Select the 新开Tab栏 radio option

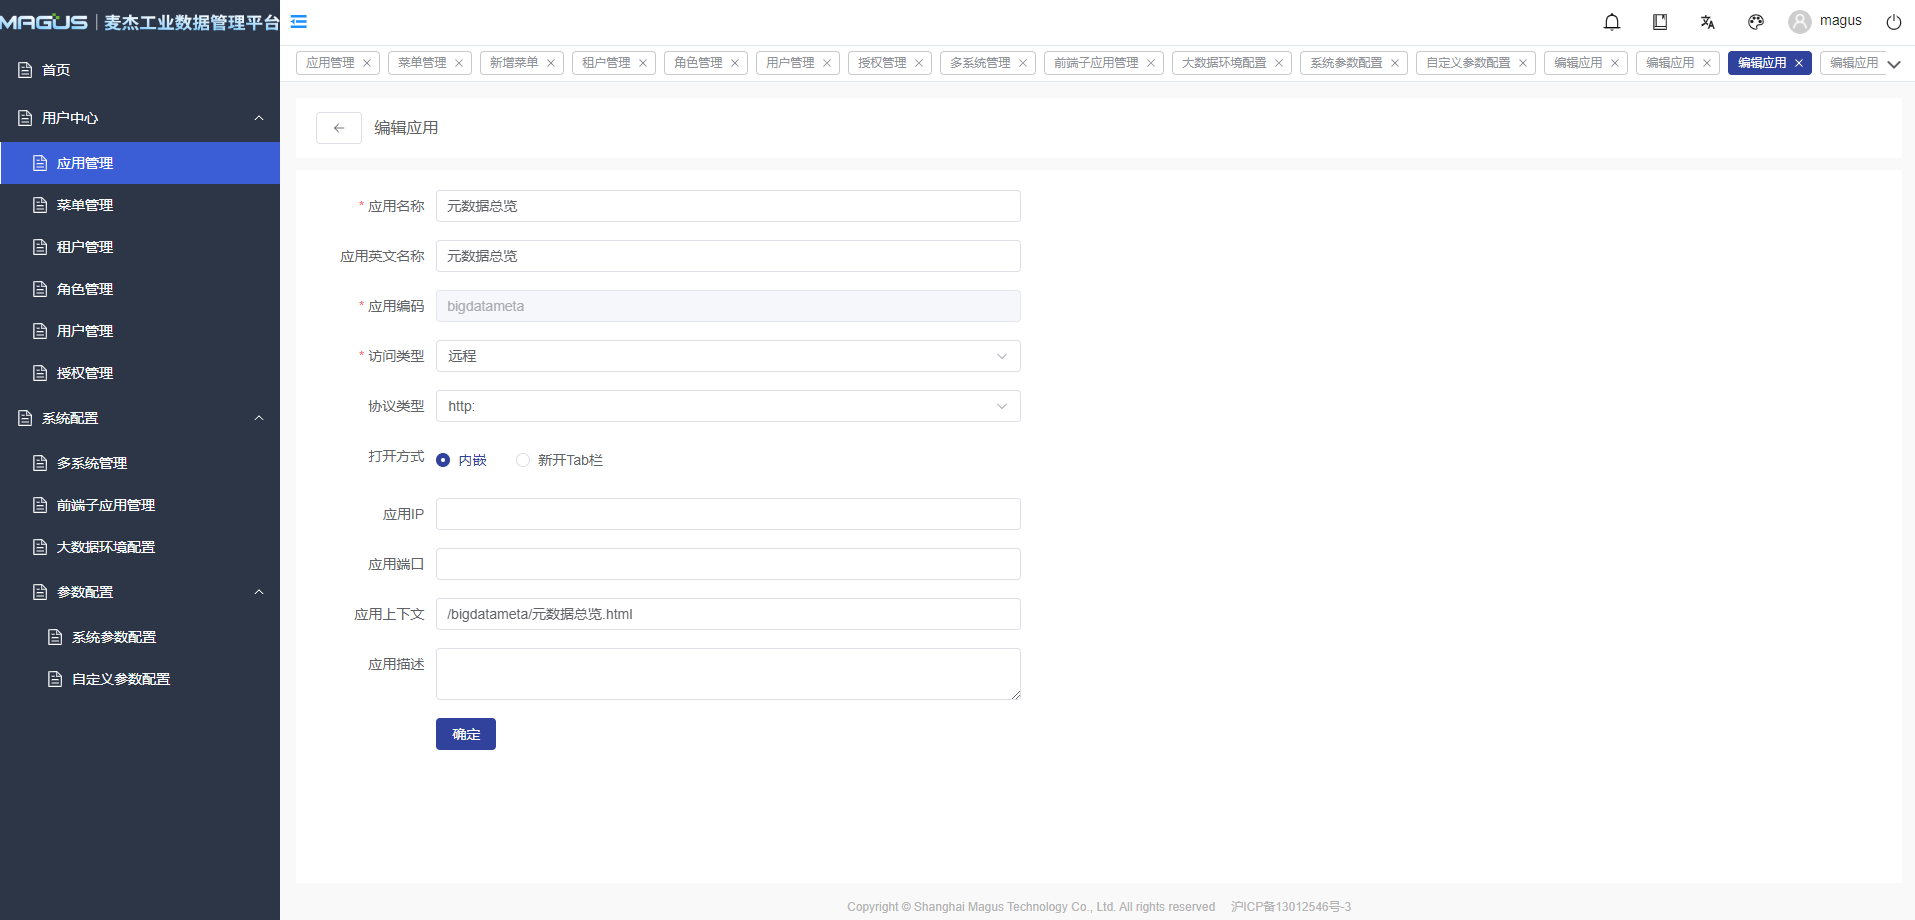[523, 460]
